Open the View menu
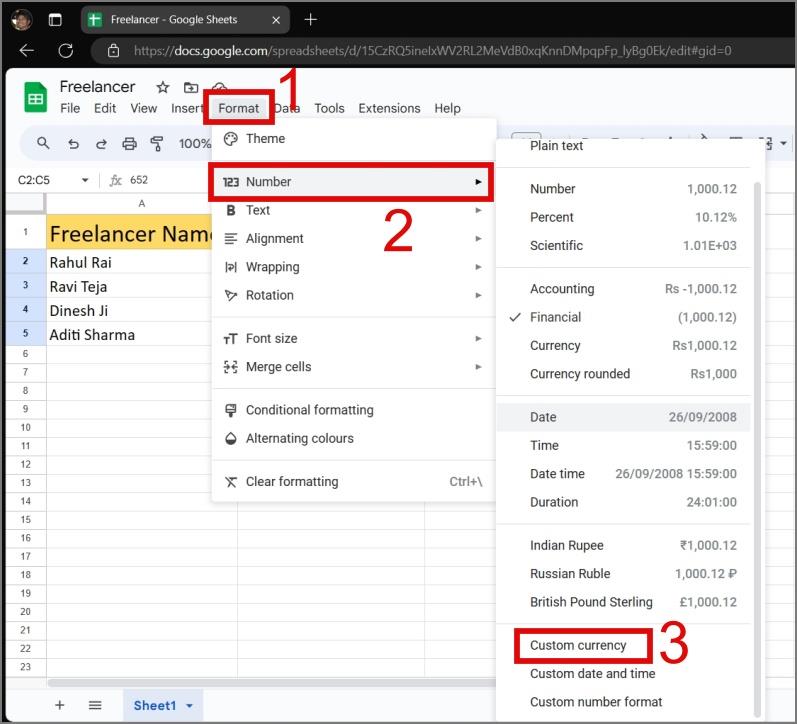797x724 pixels. 143,108
